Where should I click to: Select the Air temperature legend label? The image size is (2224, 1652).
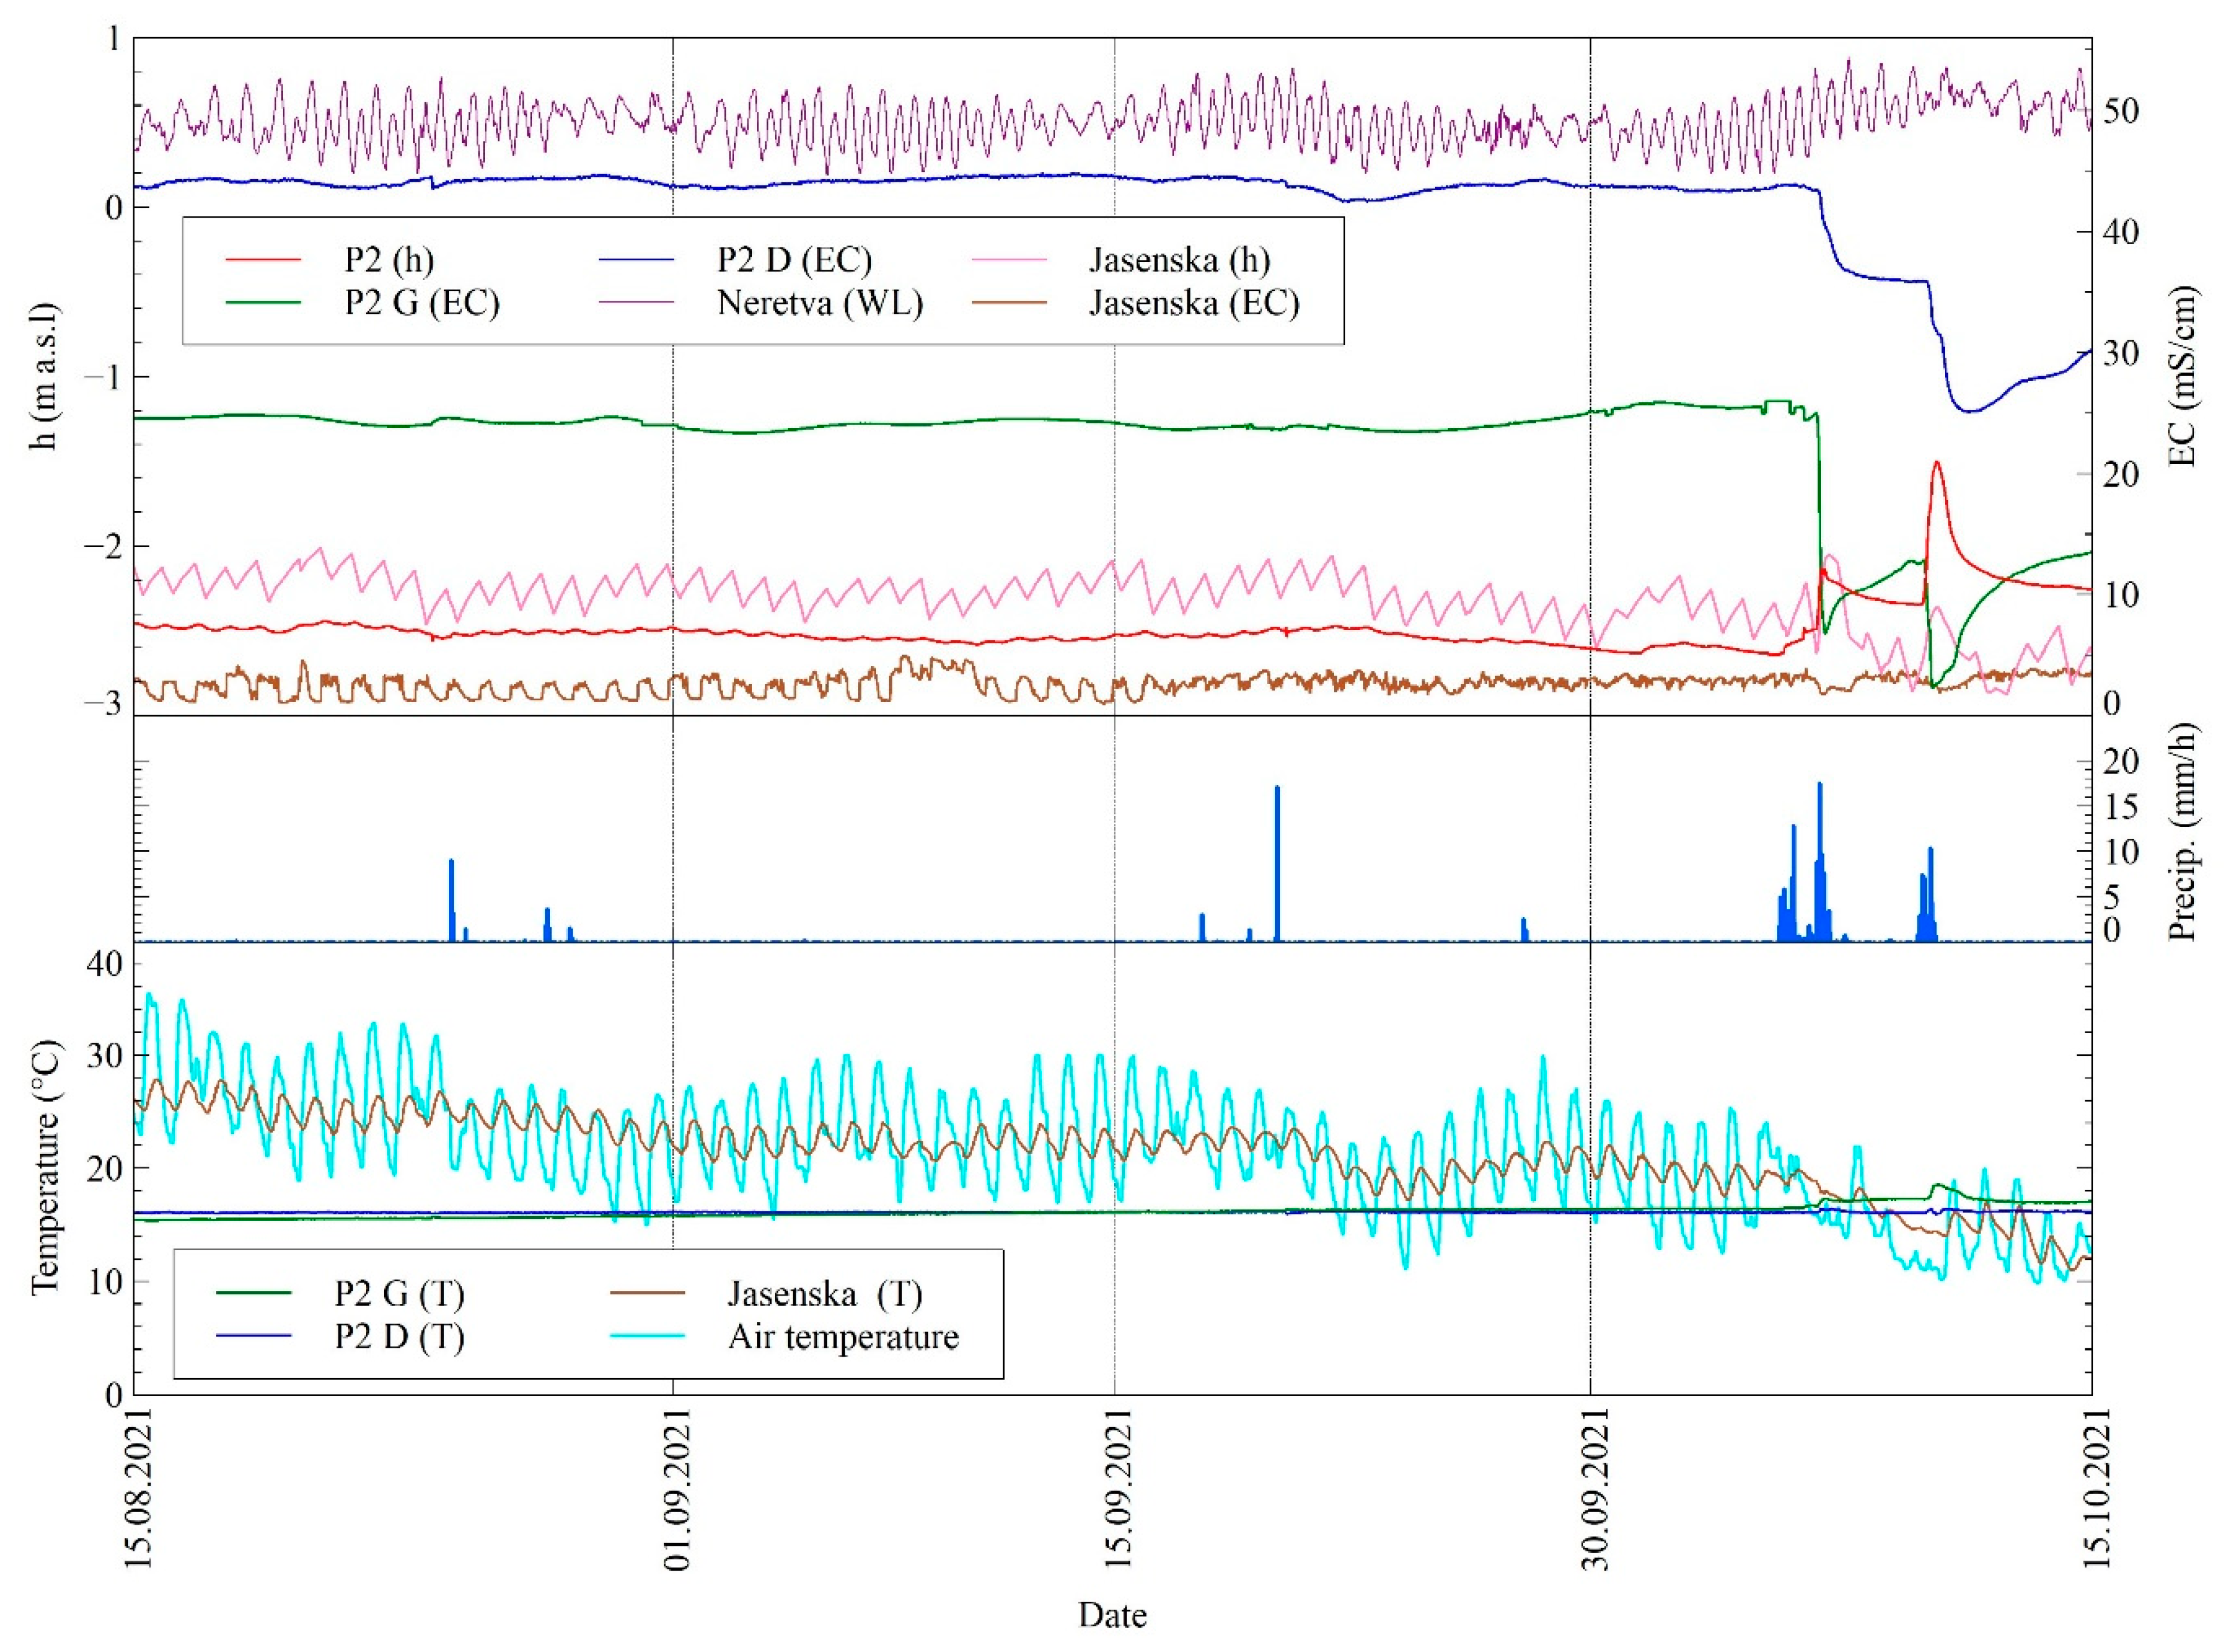pyautogui.click(x=843, y=1337)
